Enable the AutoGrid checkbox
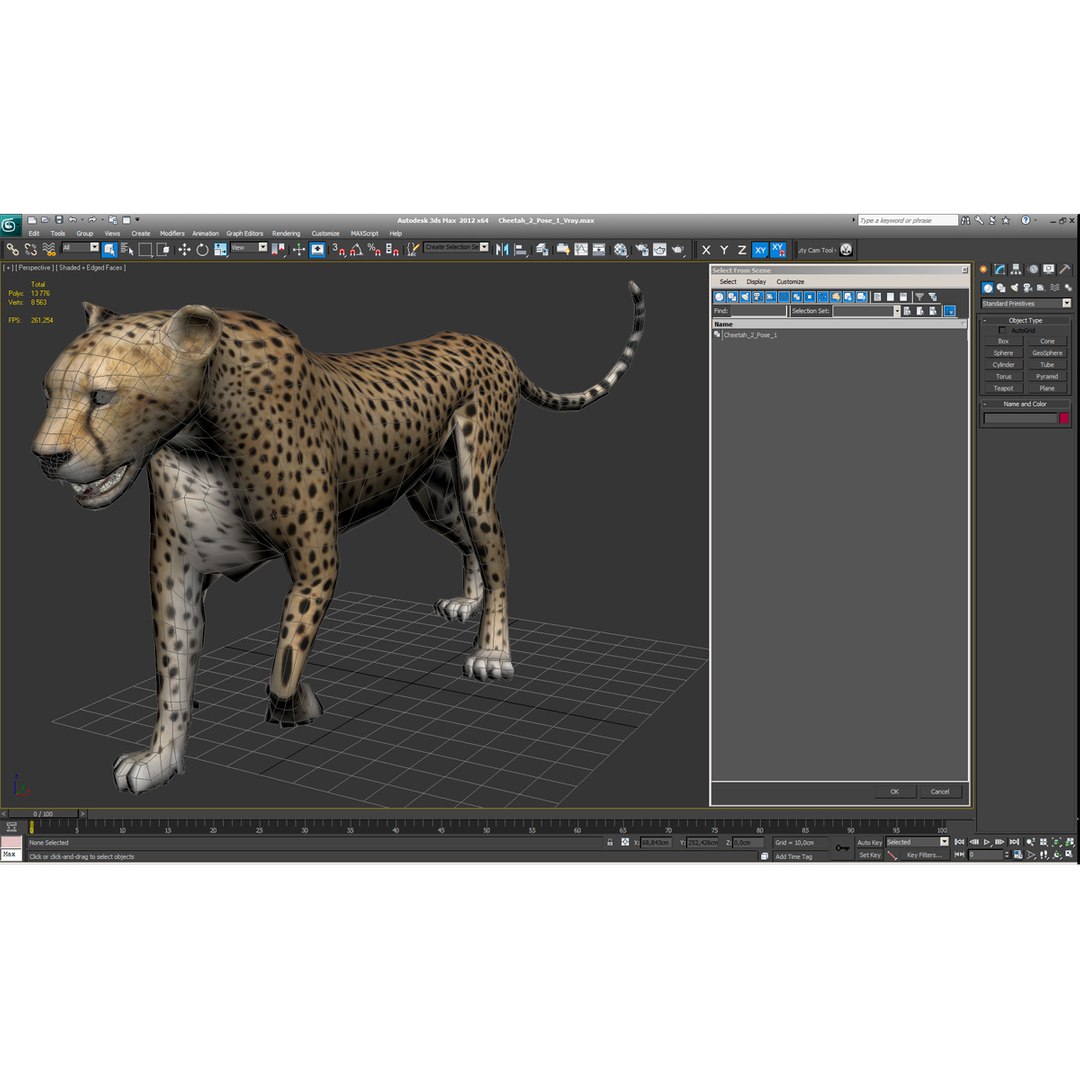1080x1080 pixels. click(x=1002, y=331)
